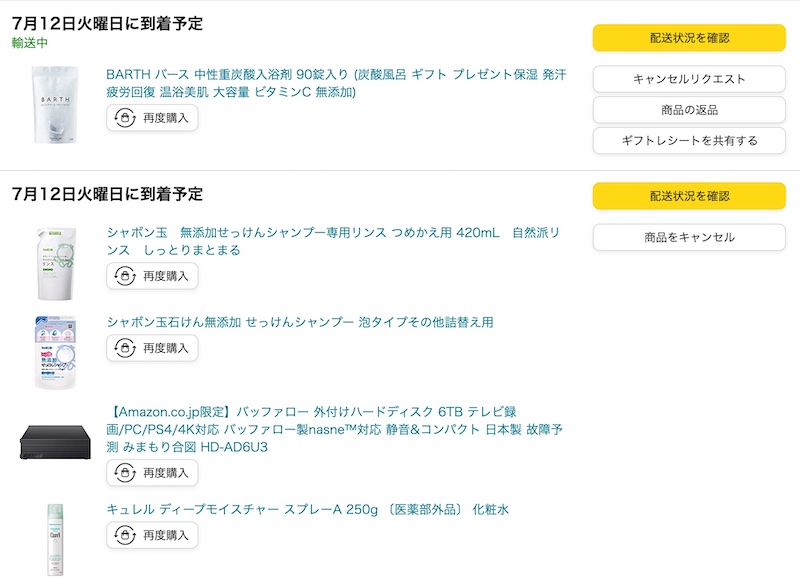
Task: Click reorder icon for BARTH bath tablets
Action: (125, 118)
